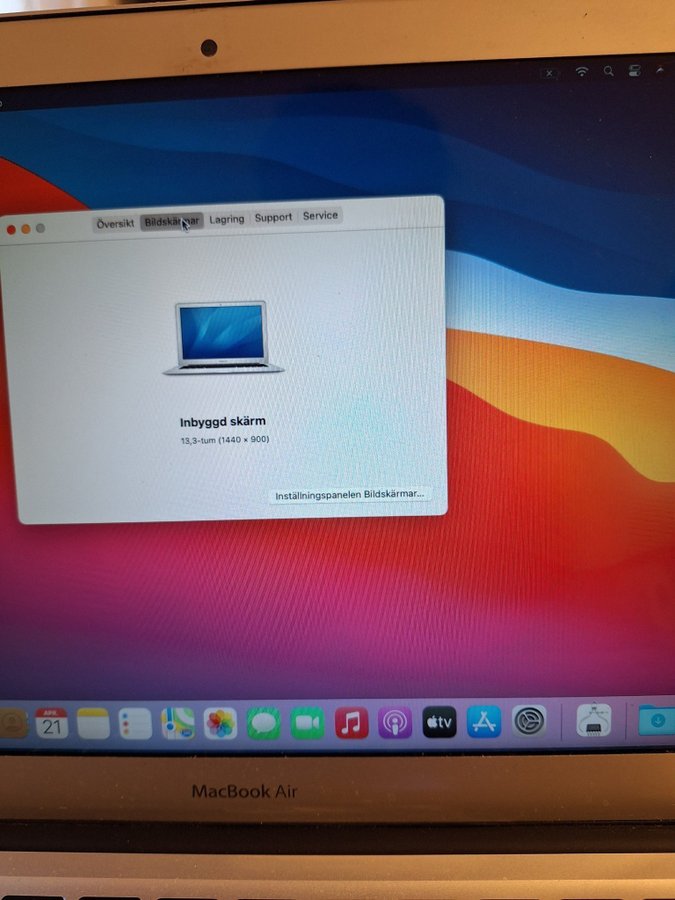Click the battery status menu bar icon
Screen dimensions: 675x900
pos(549,73)
